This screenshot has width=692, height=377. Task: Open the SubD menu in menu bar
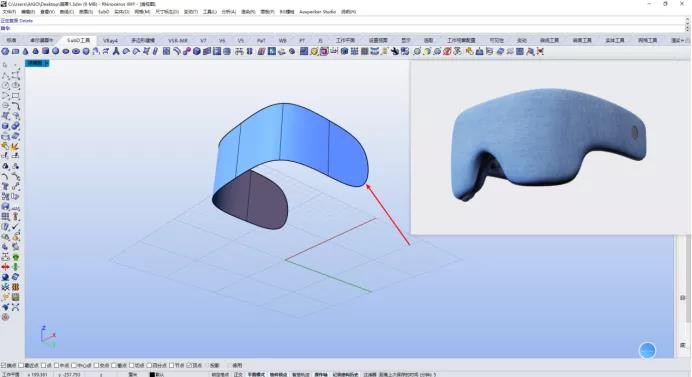(104, 12)
